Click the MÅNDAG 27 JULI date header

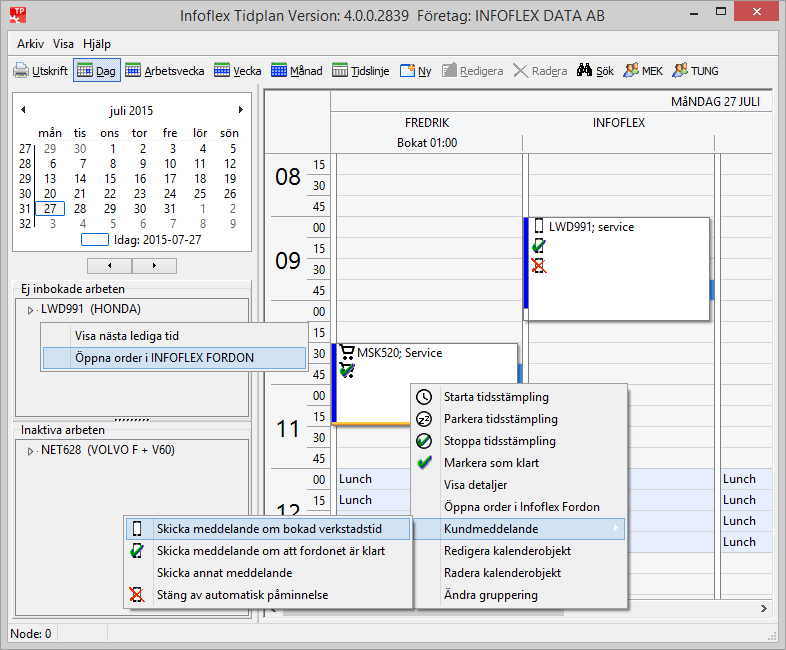(x=715, y=102)
